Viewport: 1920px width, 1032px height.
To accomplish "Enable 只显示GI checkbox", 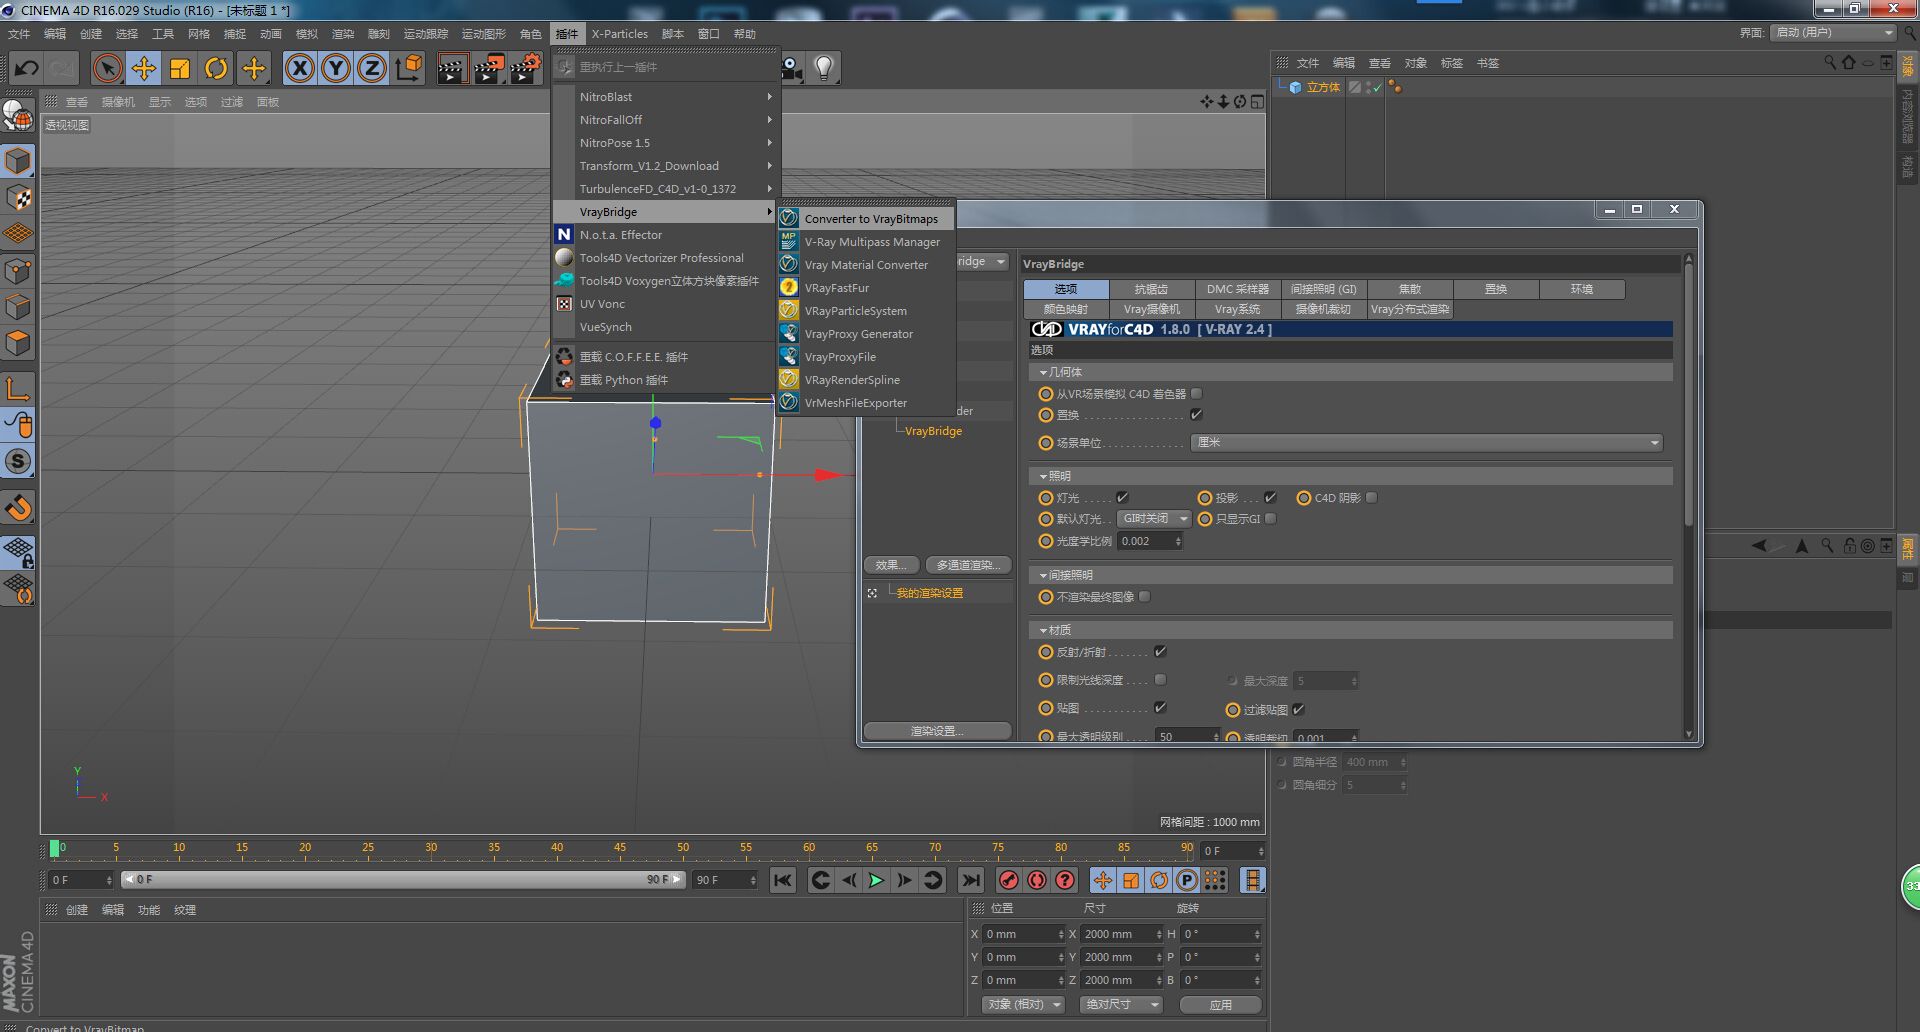I will pyautogui.click(x=1270, y=519).
